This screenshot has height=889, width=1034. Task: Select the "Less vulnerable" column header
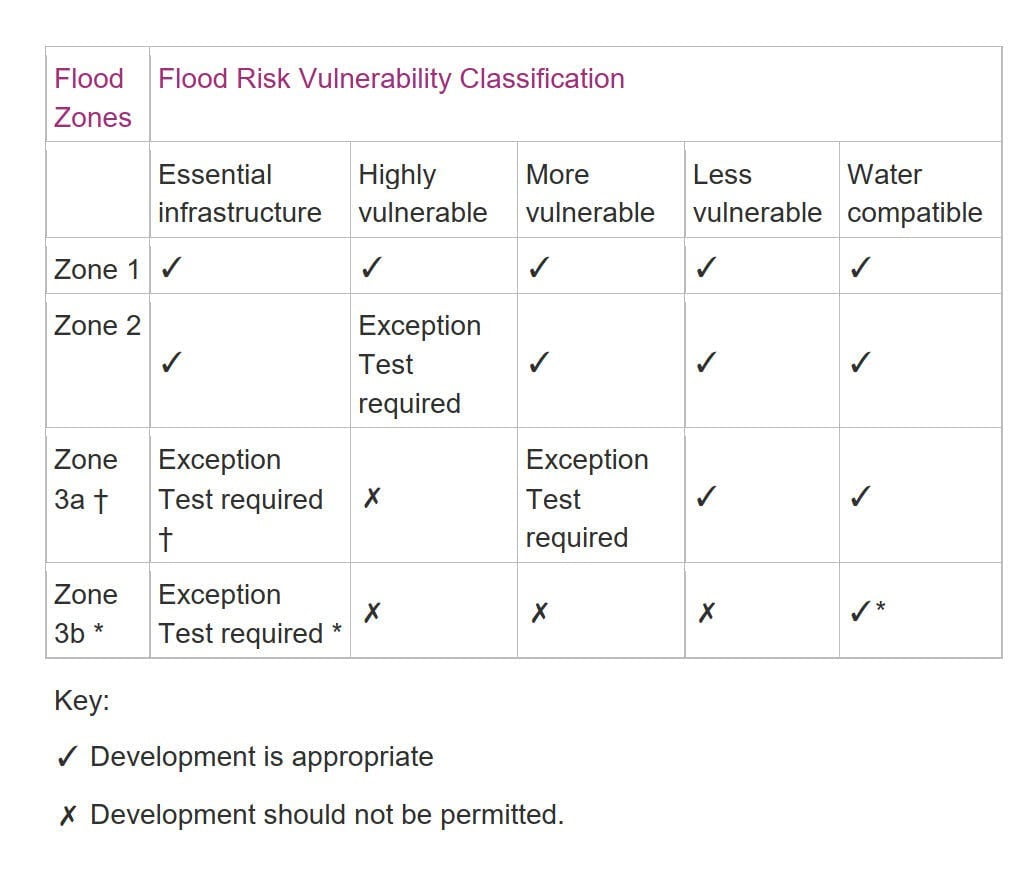click(x=756, y=193)
